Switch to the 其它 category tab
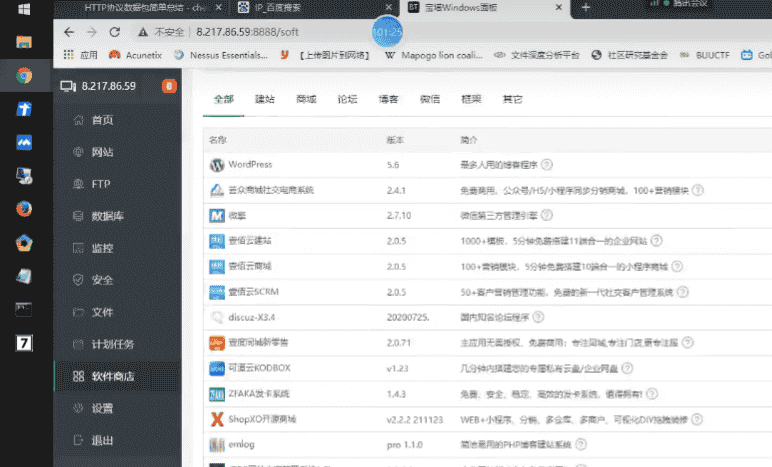772x467 pixels. (512, 99)
